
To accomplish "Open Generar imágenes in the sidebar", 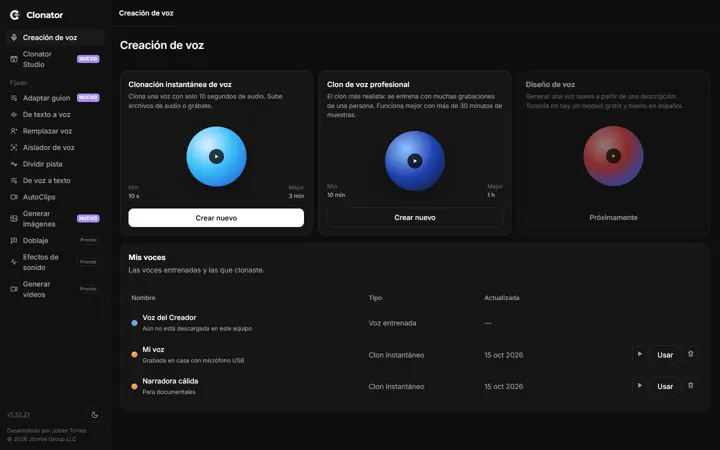I will [x=55, y=219].
